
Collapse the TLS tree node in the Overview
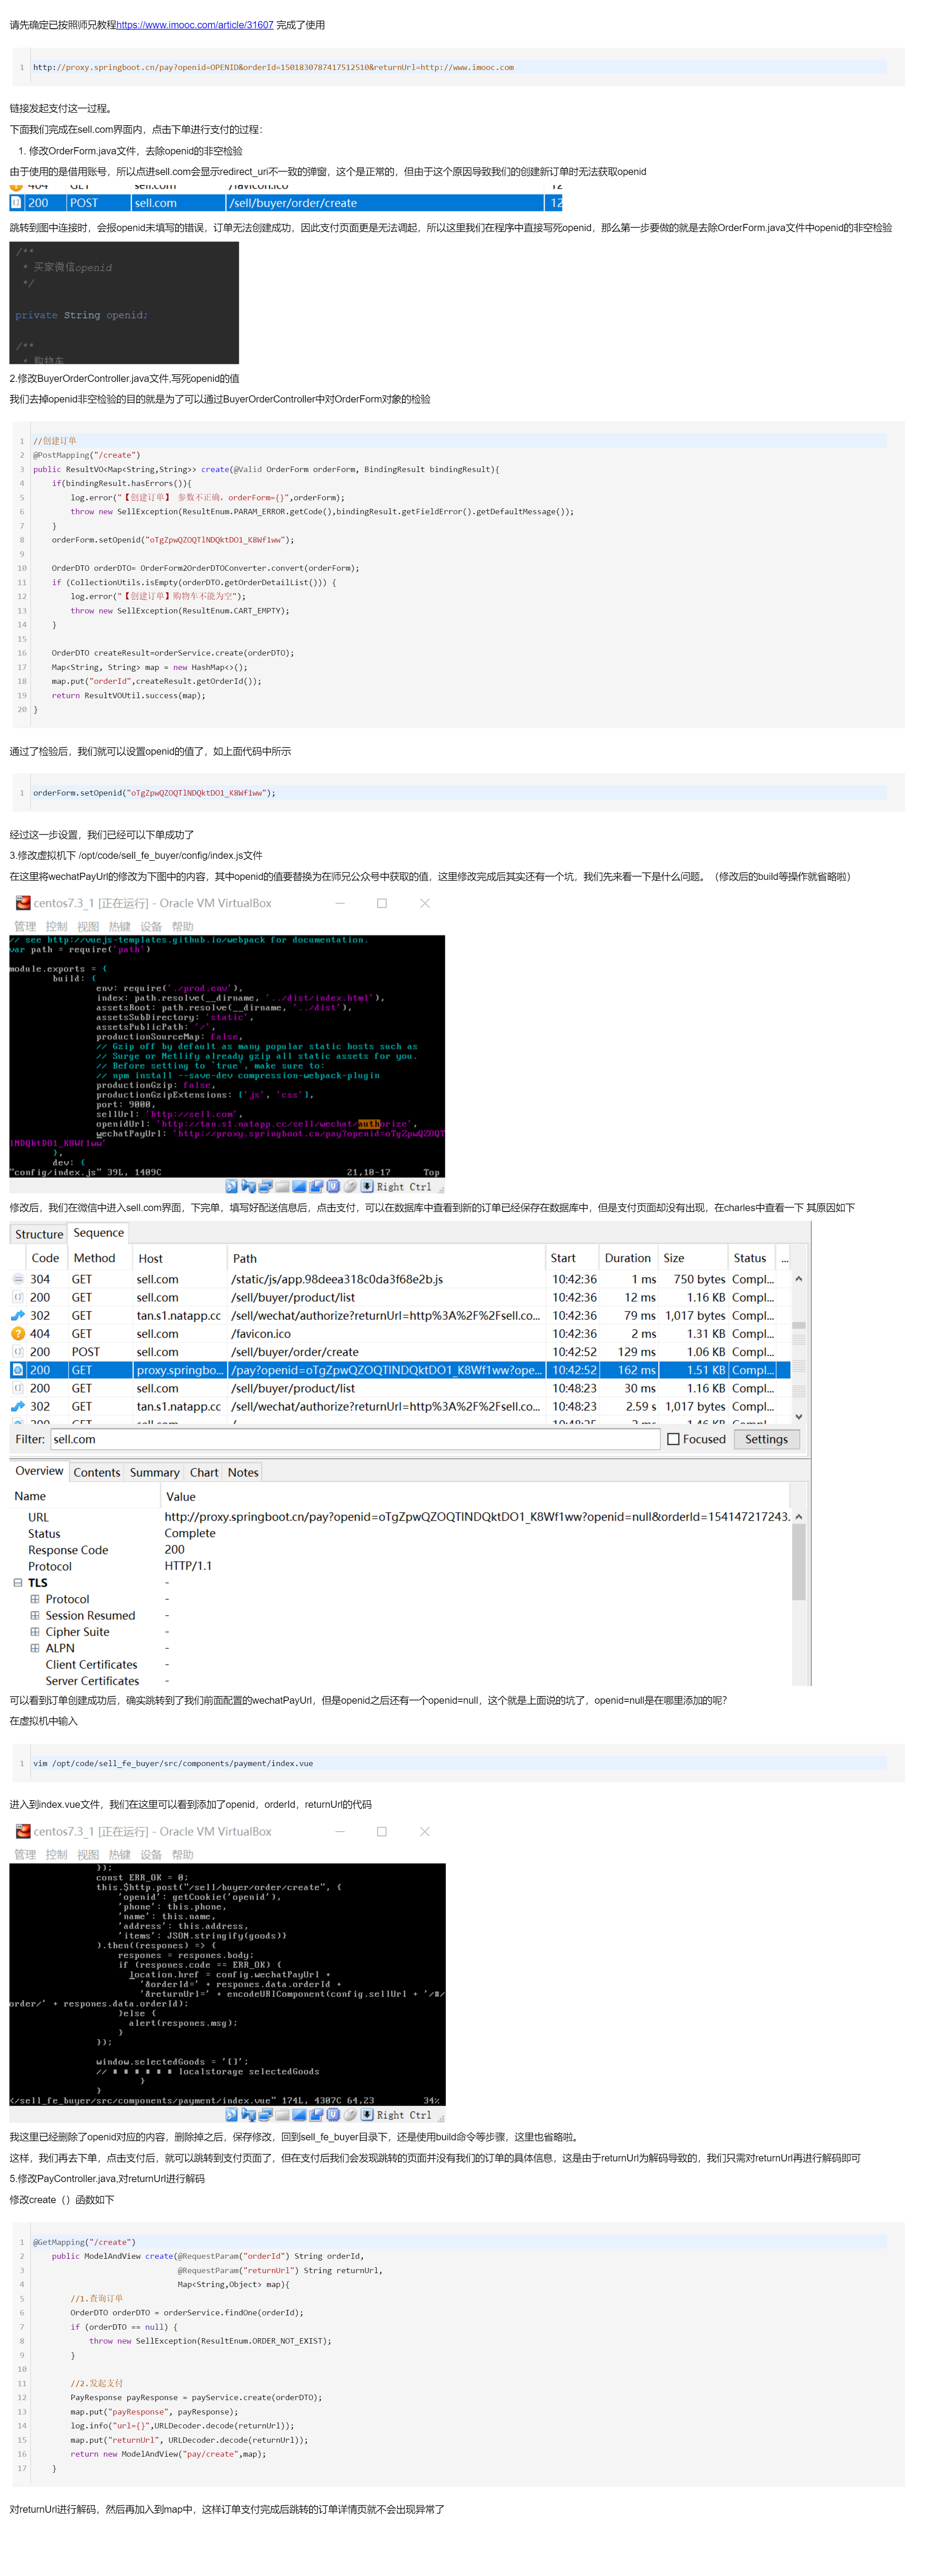[18, 1583]
